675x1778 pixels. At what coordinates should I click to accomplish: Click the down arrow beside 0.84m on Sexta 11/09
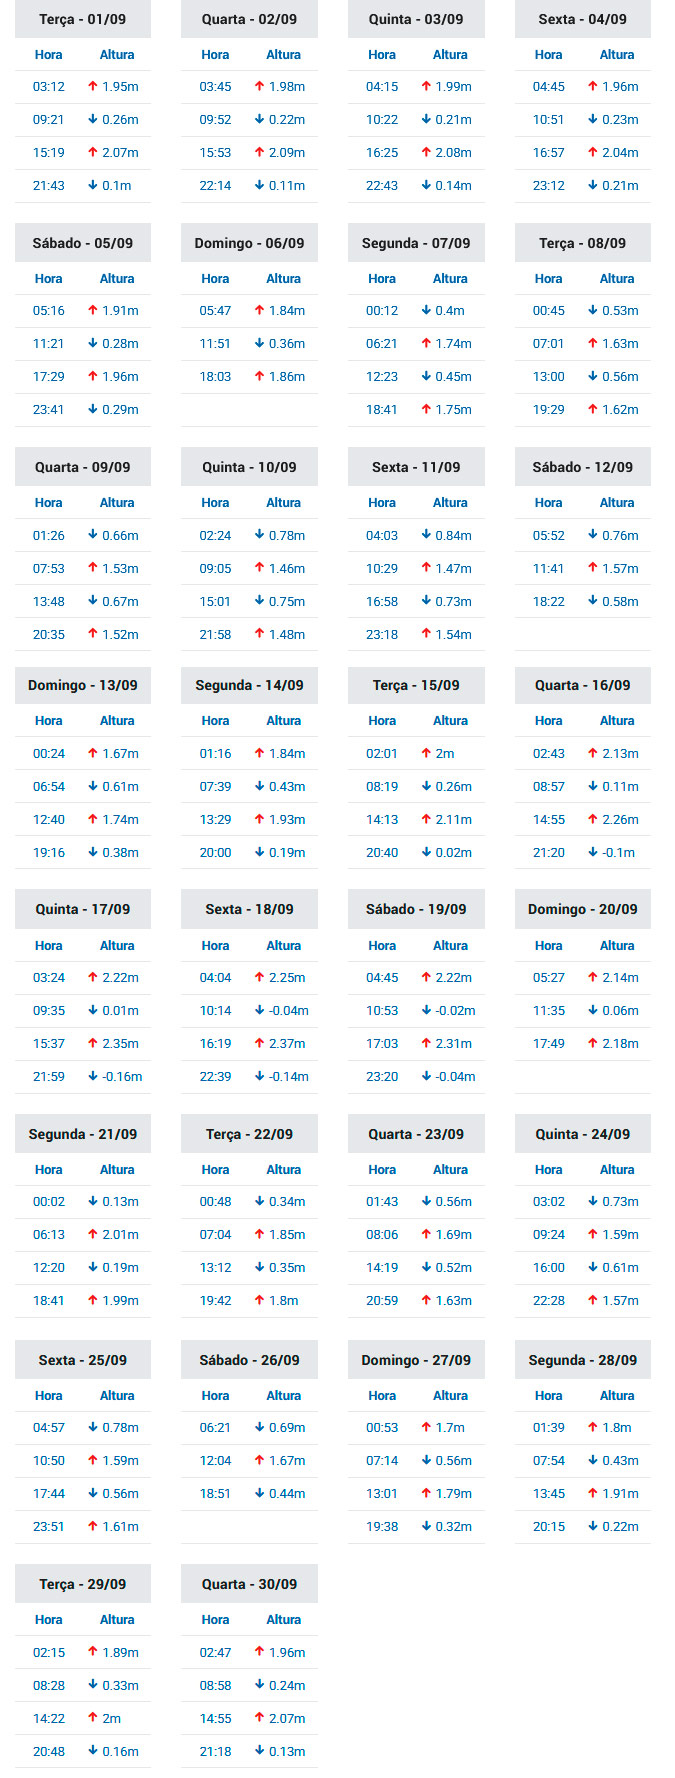tap(426, 535)
